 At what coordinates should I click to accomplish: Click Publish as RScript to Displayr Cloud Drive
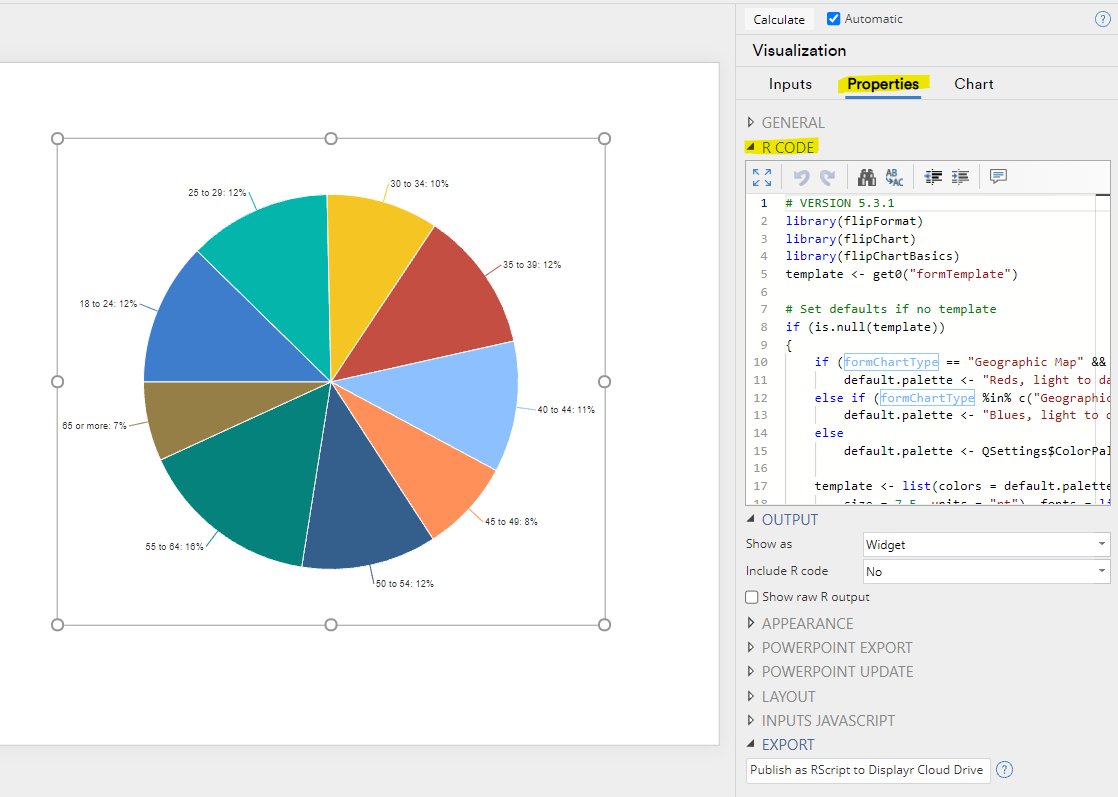click(x=867, y=770)
